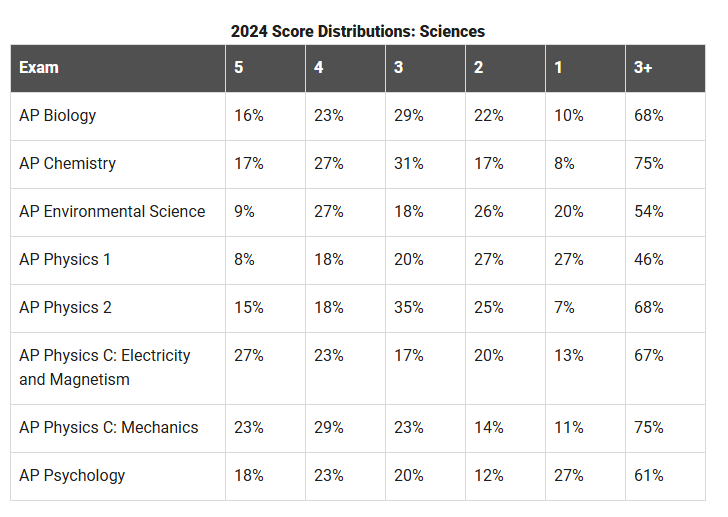Select "AP Physics C: Electricity and Magnetism" cell
Image resolution: width=728 pixels, height=517 pixels.
tap(104, 367)
